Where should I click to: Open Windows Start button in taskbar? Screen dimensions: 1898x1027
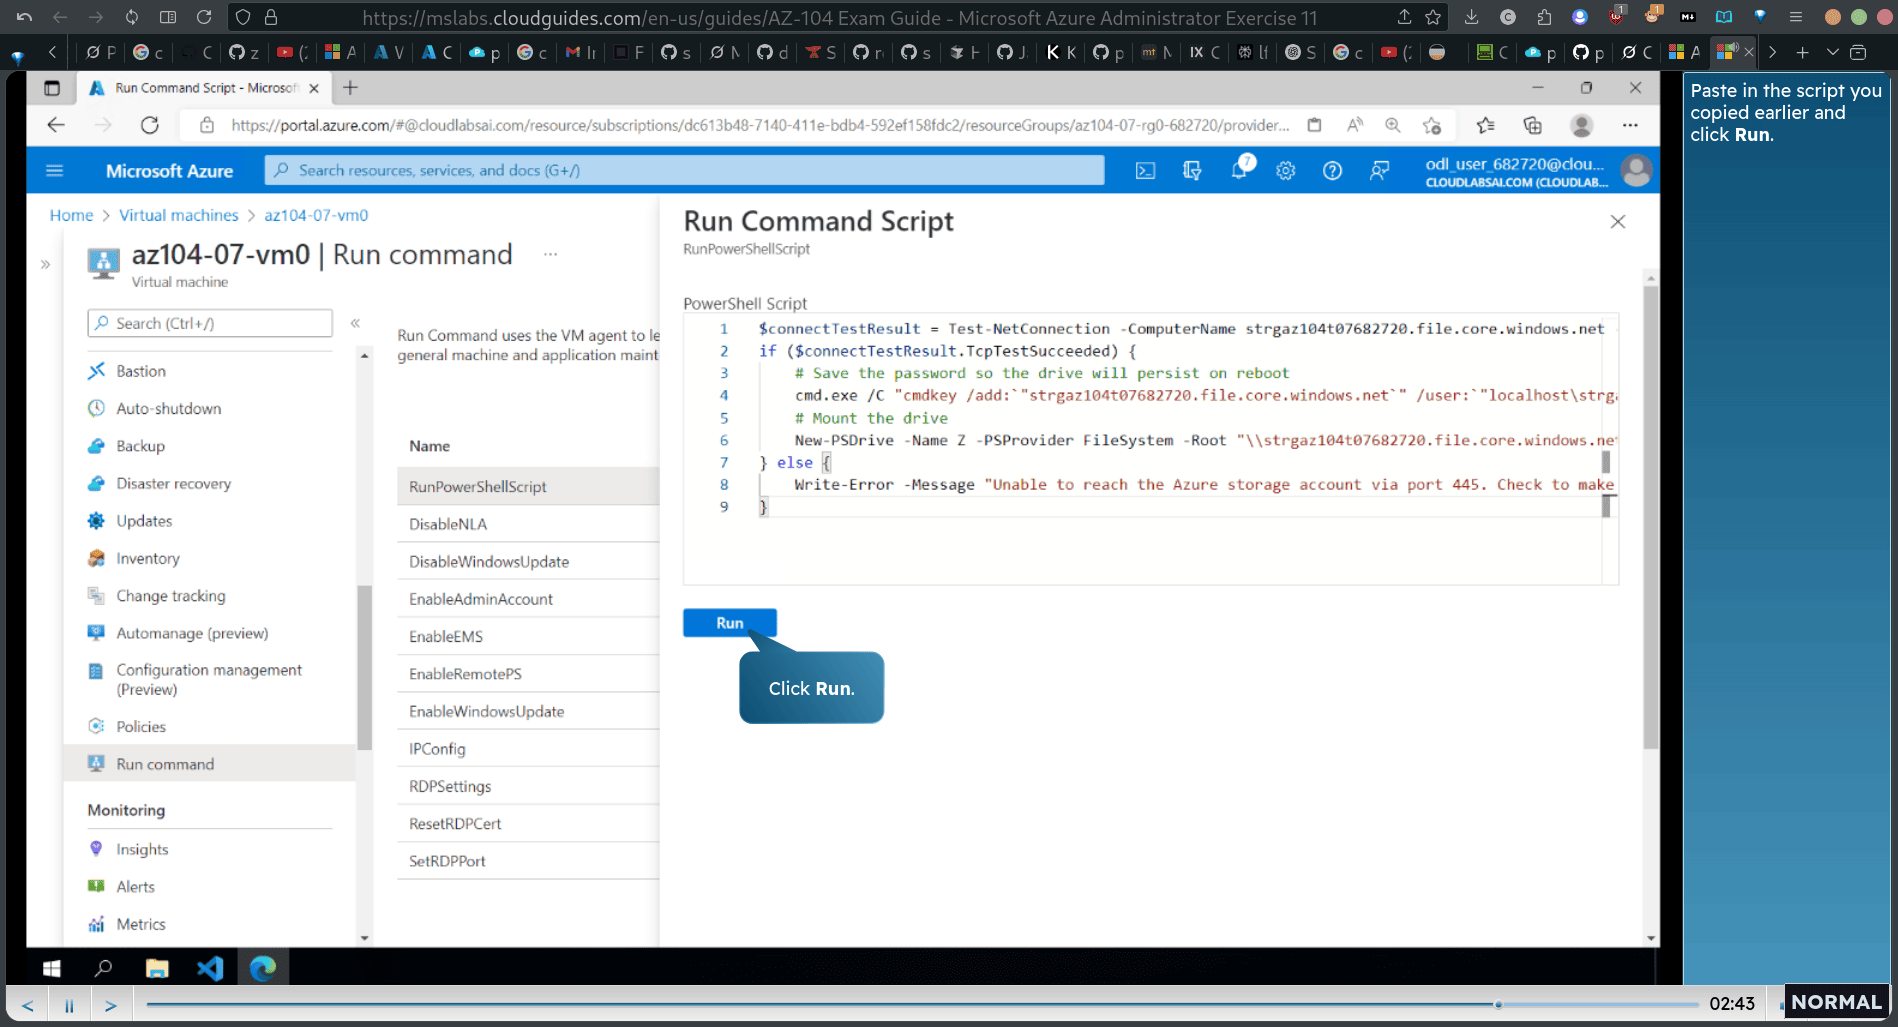(x=52, y=968)
